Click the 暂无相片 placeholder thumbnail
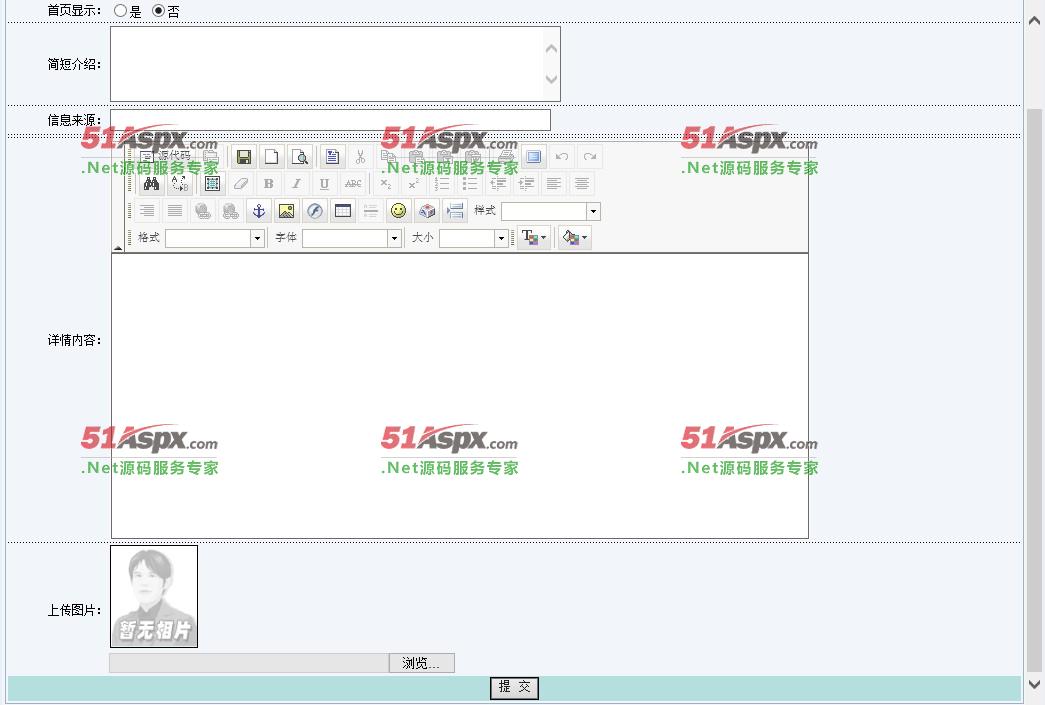Image resolution: width=1045 pixels, height=705 pixels. pyautogui.click(x=154, y=596)
